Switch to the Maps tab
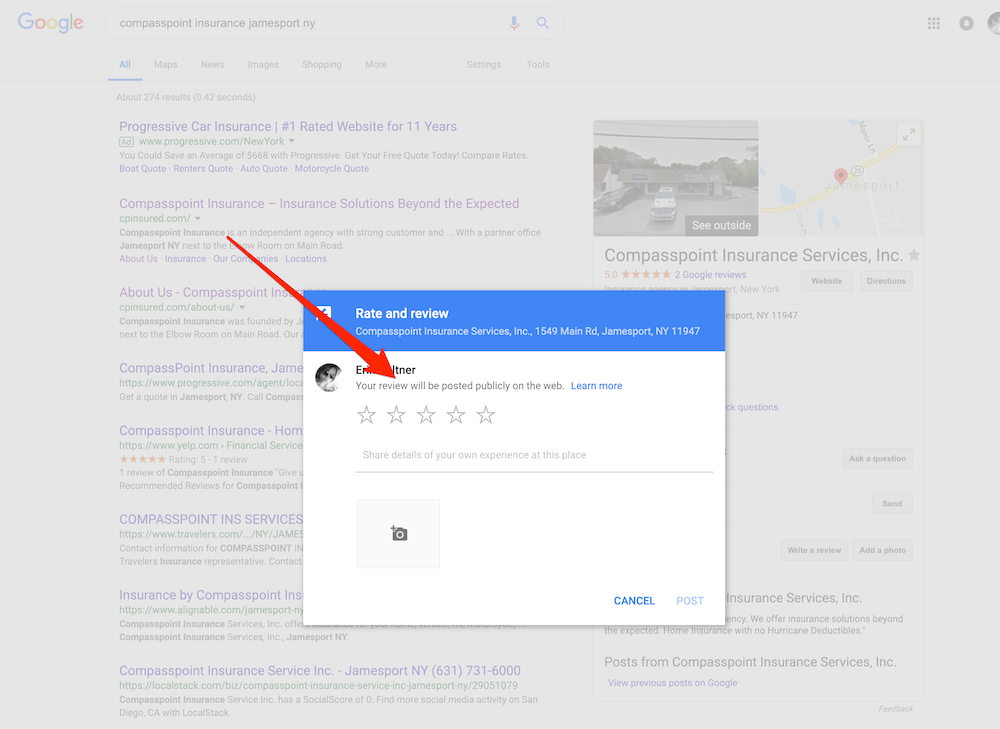1000x729 pixels. 165,64
